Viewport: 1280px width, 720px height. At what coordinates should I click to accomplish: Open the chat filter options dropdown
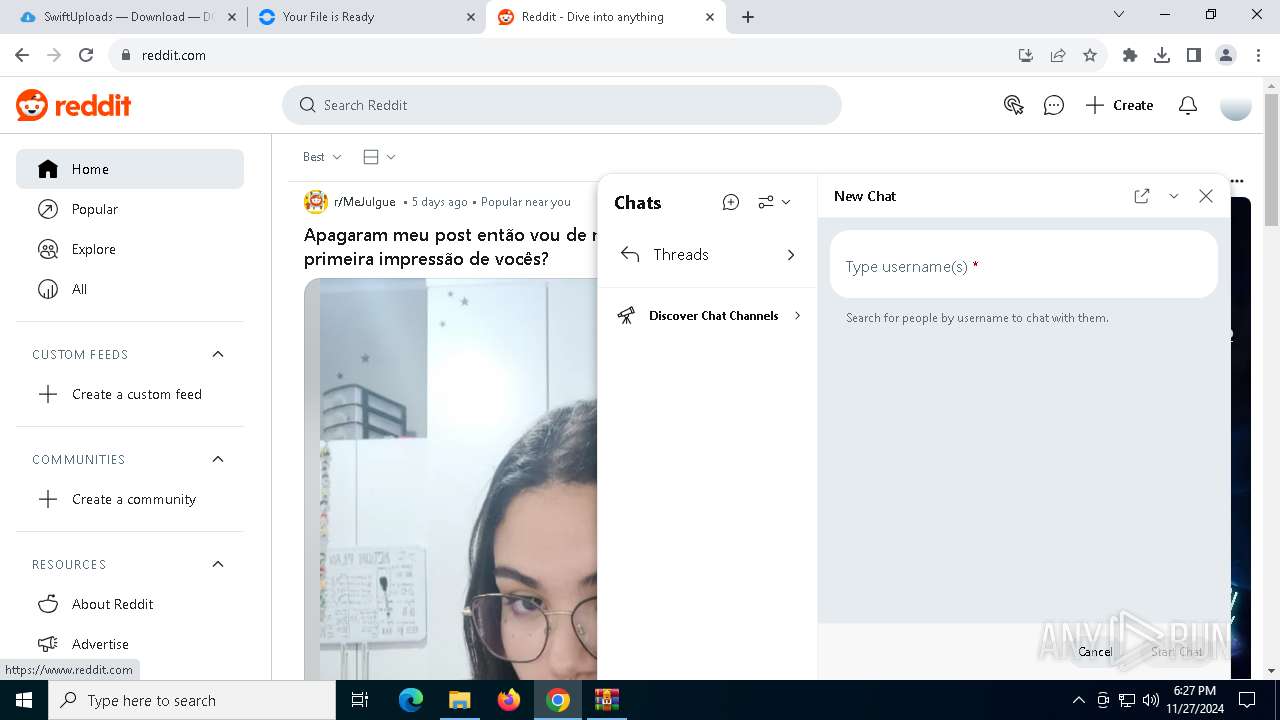point(774,202)
